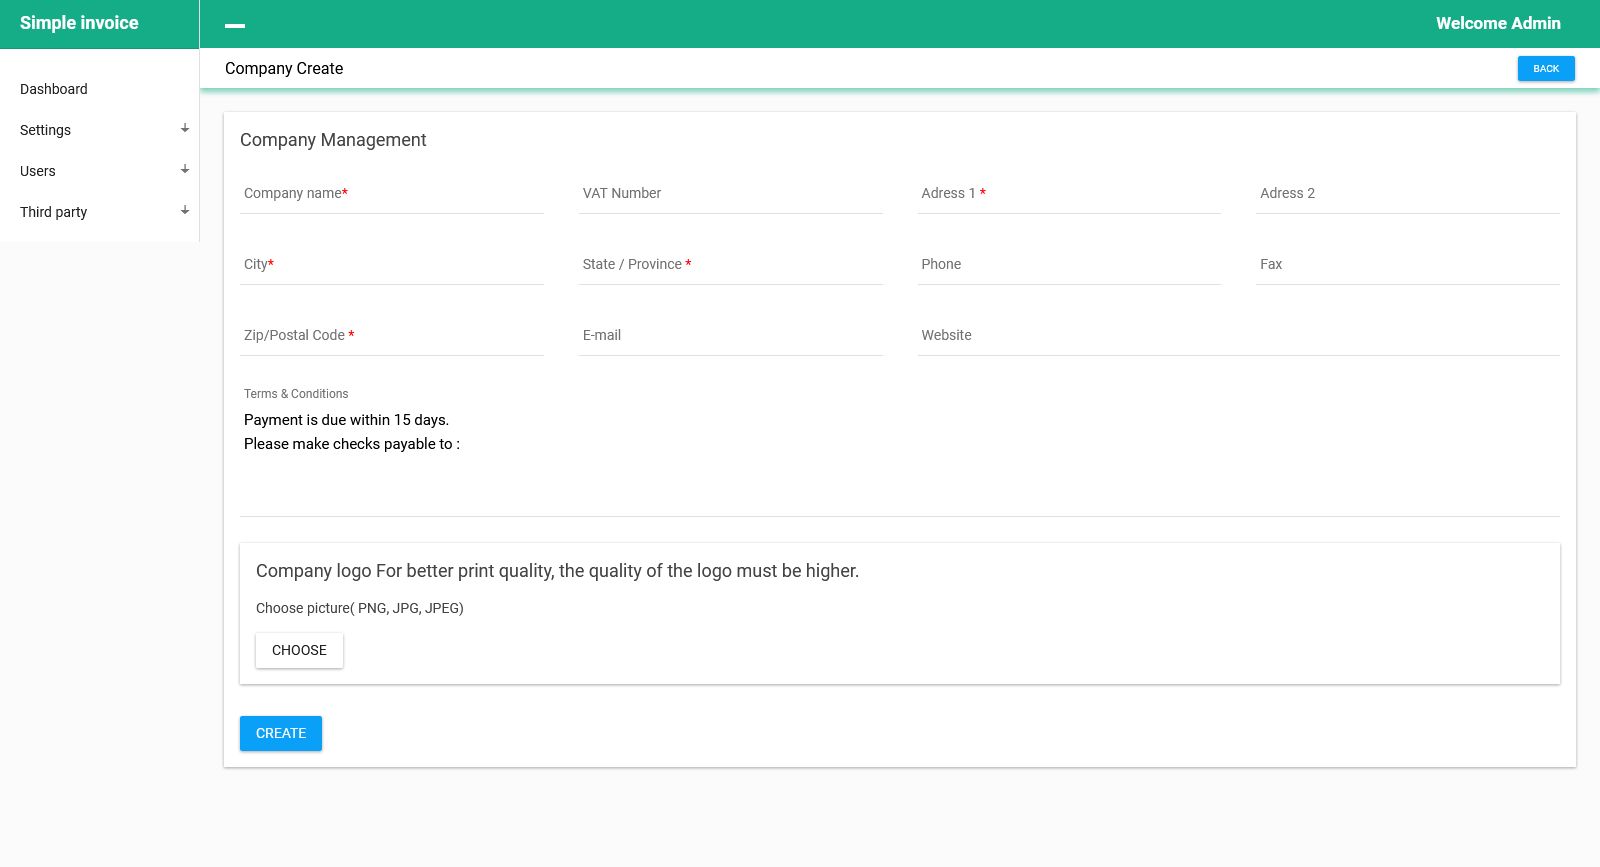Click the BACK button
Screen dimensions: 1600x867
tap(1546, 68)
